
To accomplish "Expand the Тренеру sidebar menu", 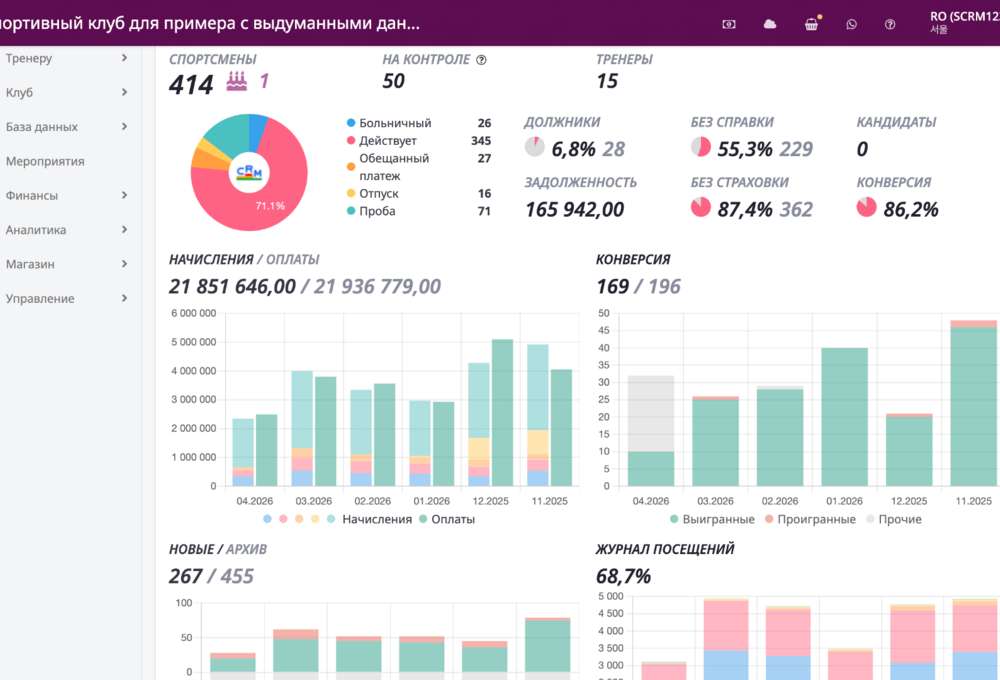I will [66, 58].
